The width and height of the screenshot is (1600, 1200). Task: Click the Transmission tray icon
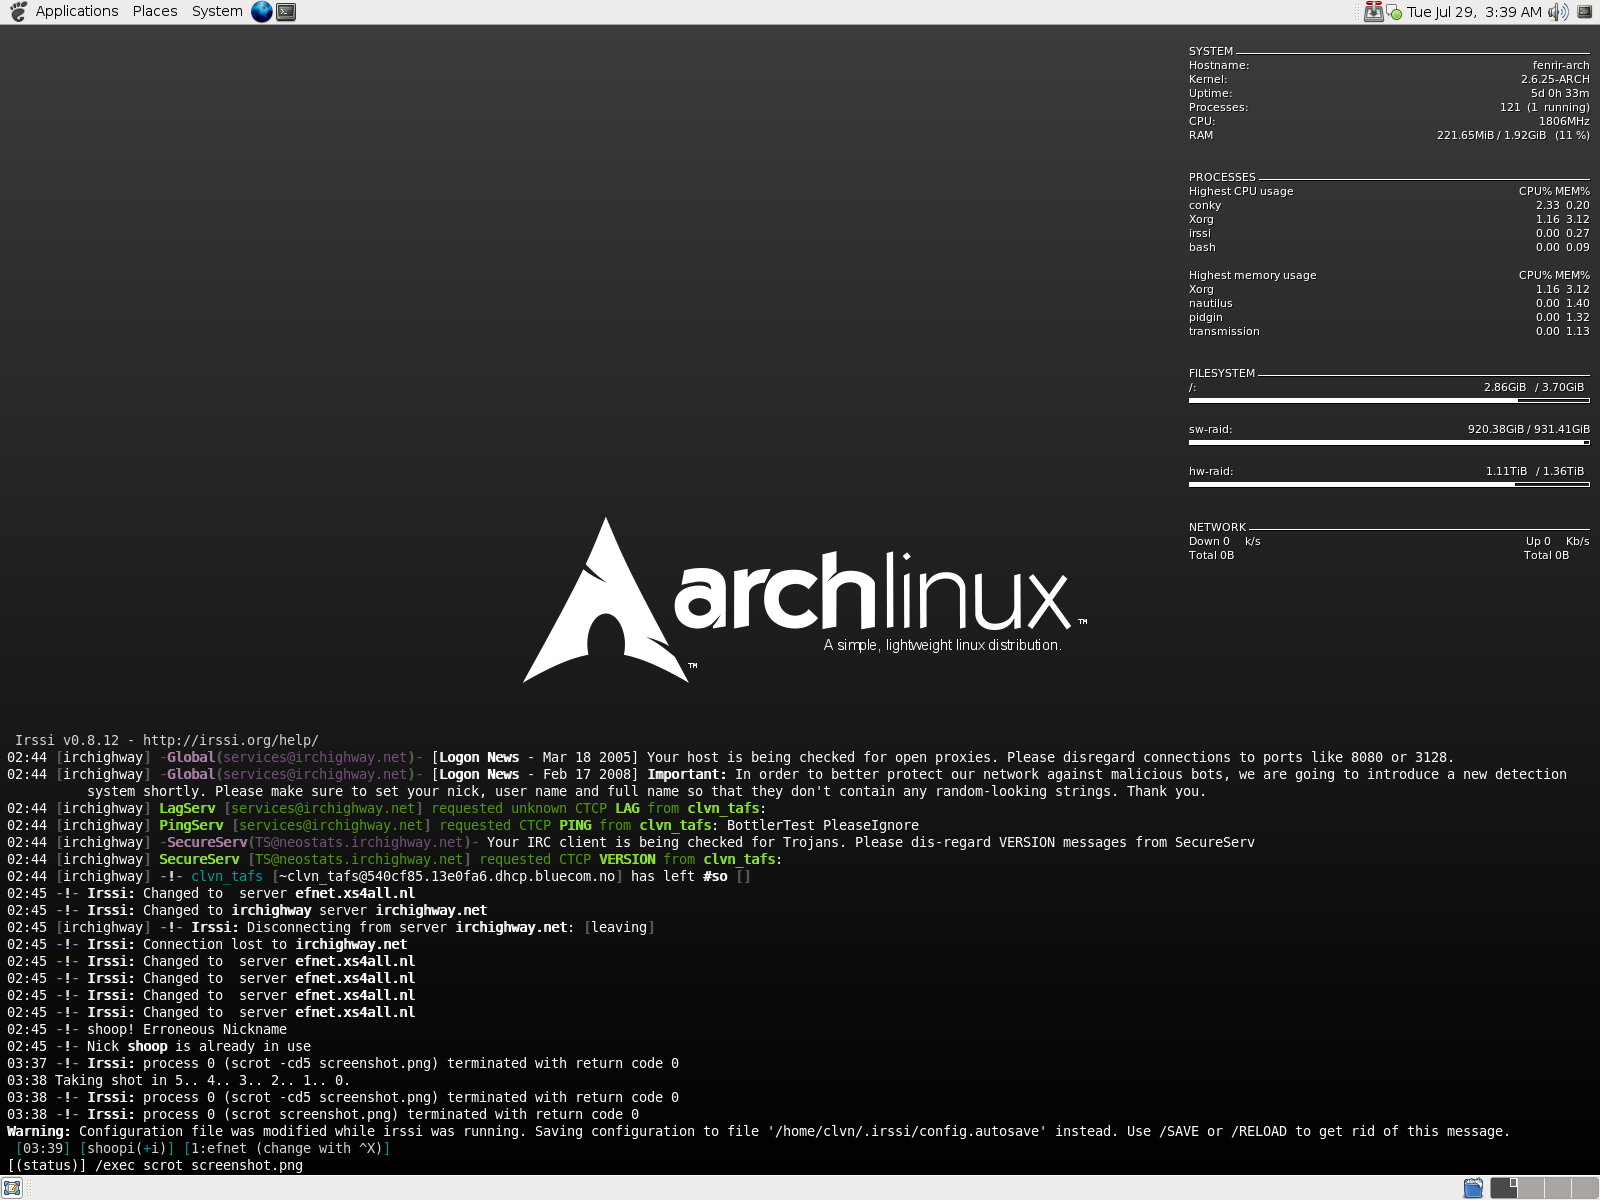coord(1374,12)
